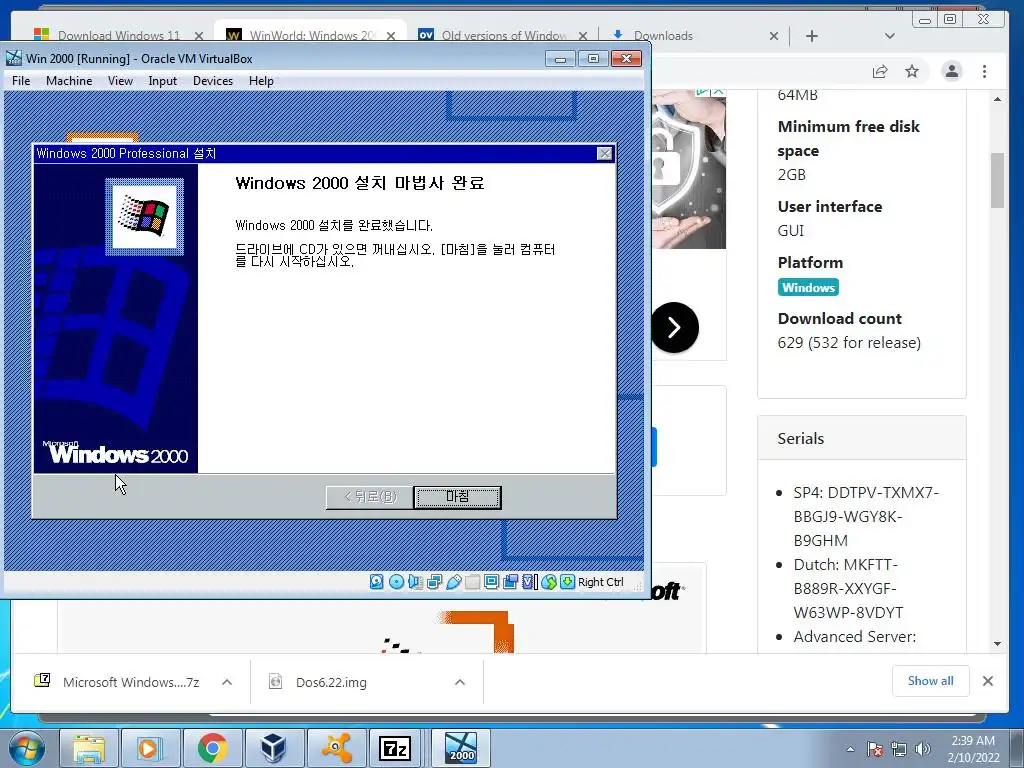Click the 뒤로(B) back button
1024x768 pixels.
[x=370, y=497]
